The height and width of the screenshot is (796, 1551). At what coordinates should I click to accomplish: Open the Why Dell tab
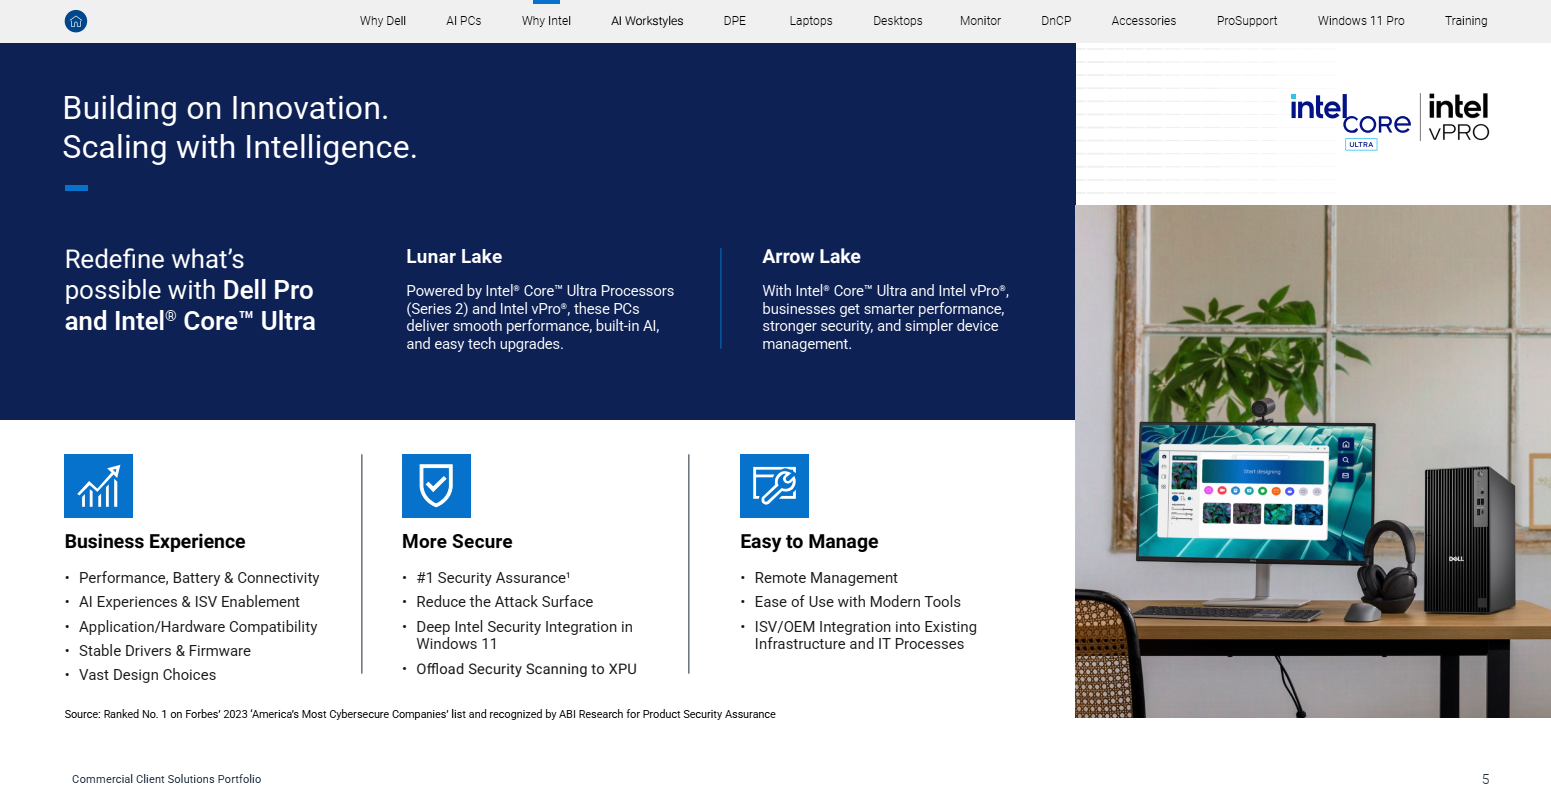(x=383, y=21)
